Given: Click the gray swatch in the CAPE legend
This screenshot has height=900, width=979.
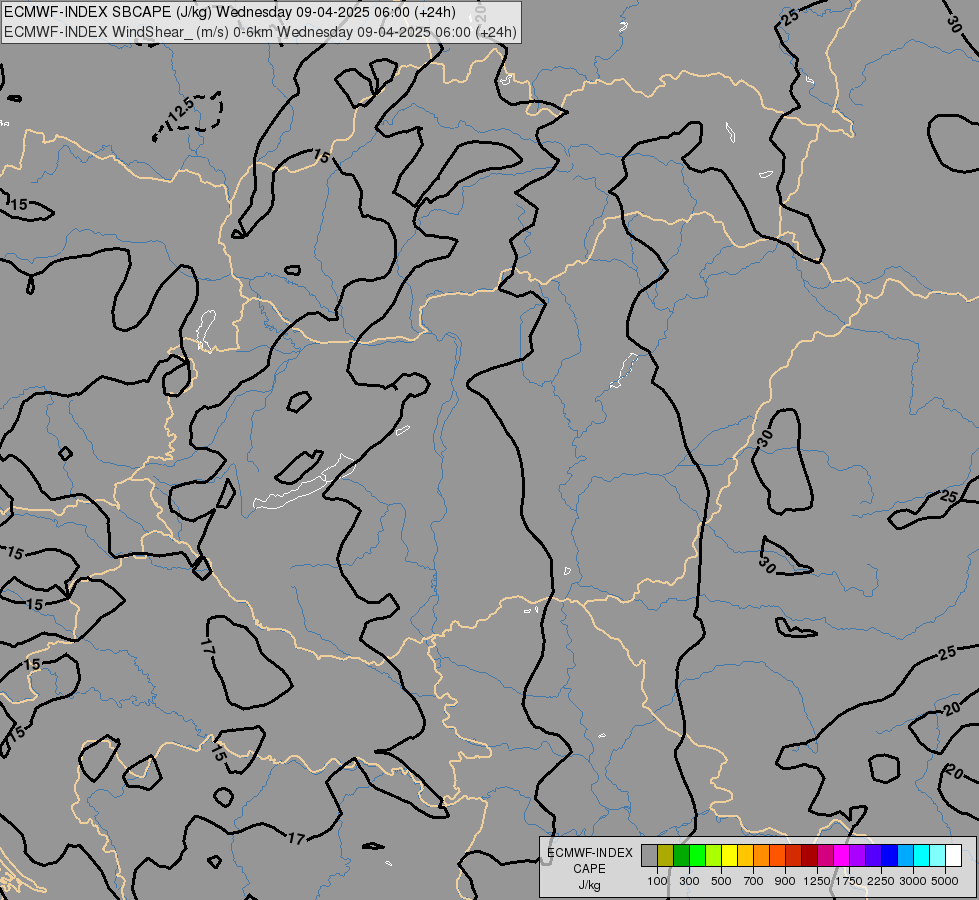Looking at the screenshot, I should click(x=649, y=856).
